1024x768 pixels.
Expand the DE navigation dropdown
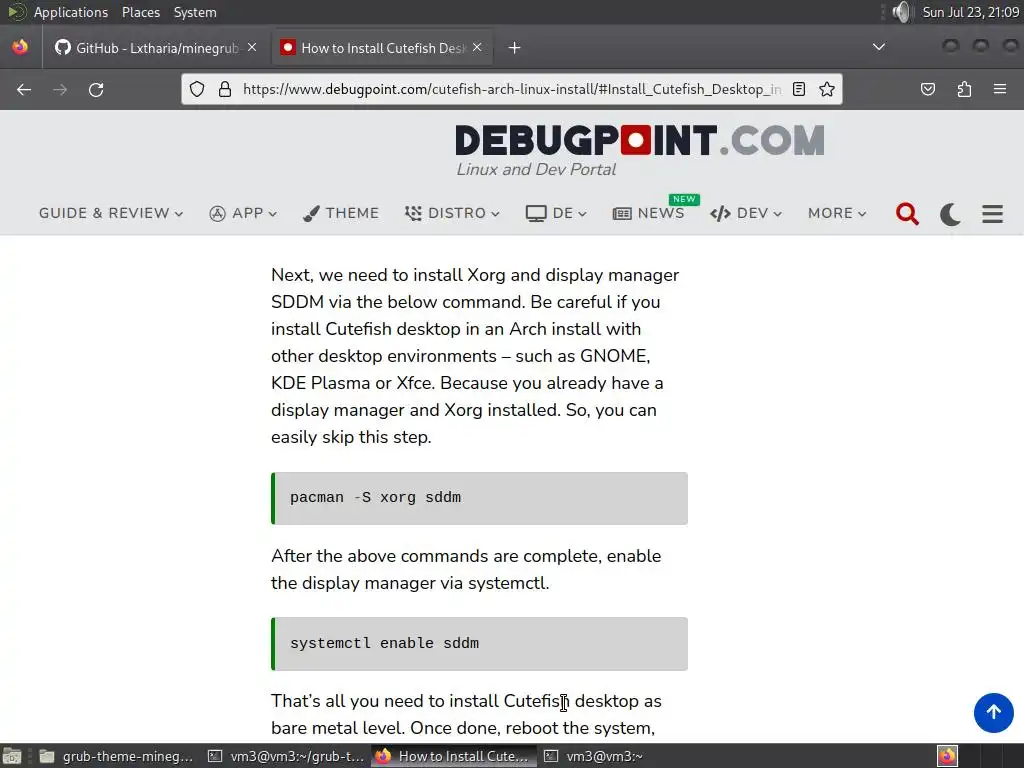coord(556,213)
